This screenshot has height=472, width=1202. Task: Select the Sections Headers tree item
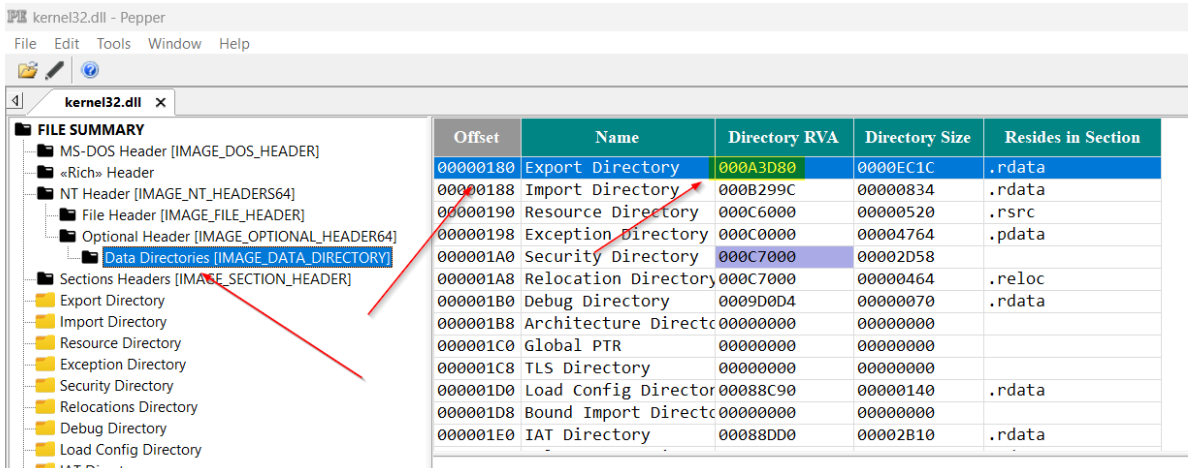click(x=205, y=279)
